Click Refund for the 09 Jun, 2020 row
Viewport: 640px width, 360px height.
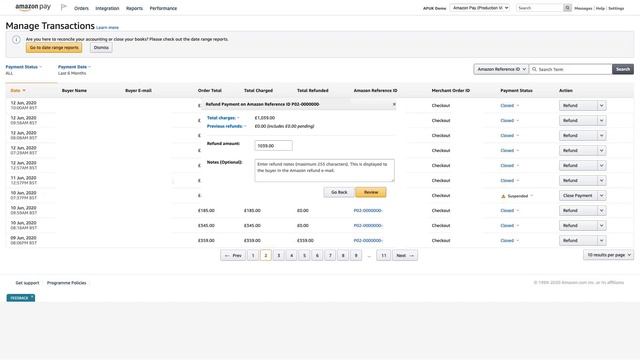578,240
